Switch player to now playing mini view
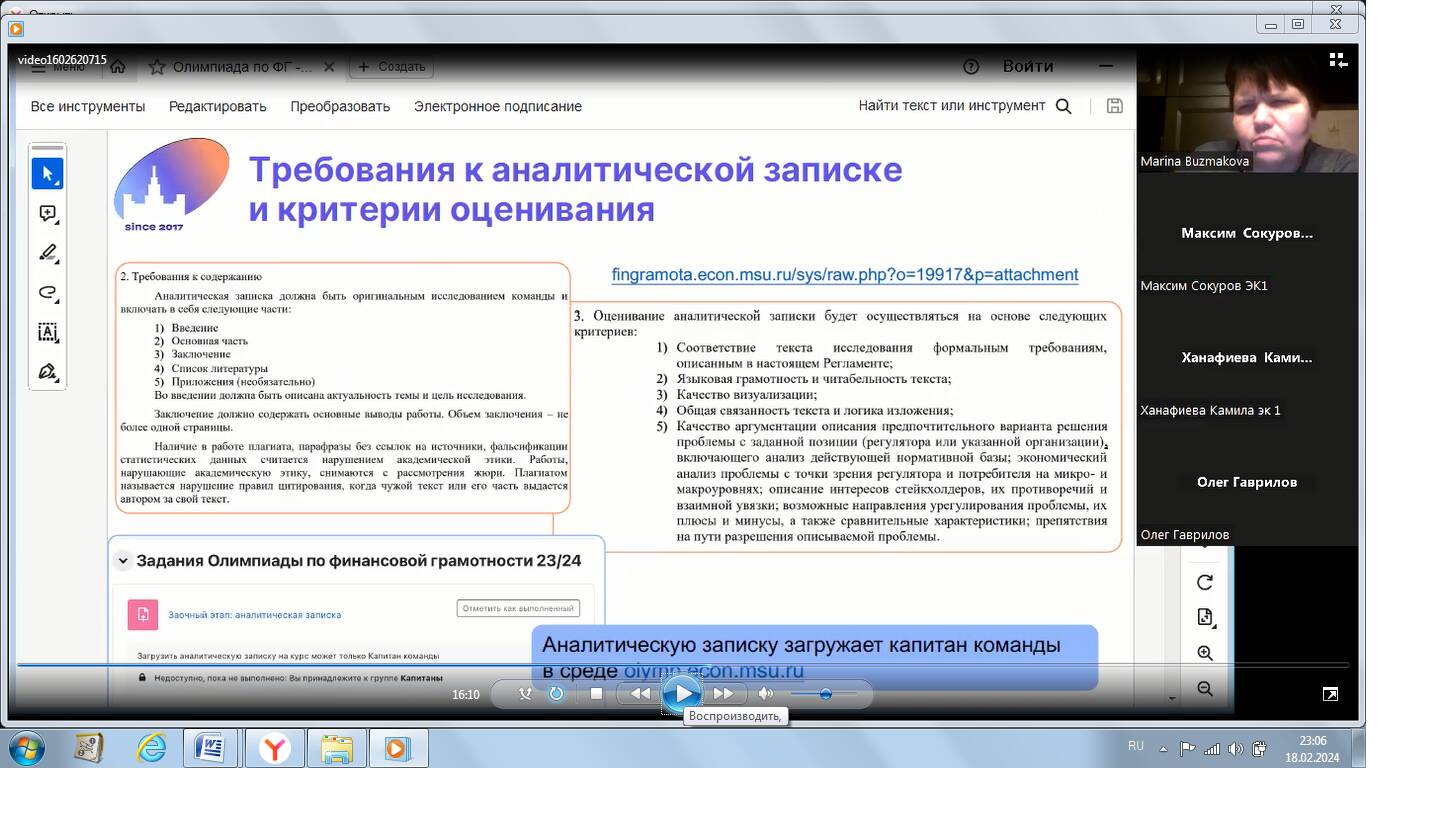Viewport: 1446px width, 832px height. tap(1330, 694)
